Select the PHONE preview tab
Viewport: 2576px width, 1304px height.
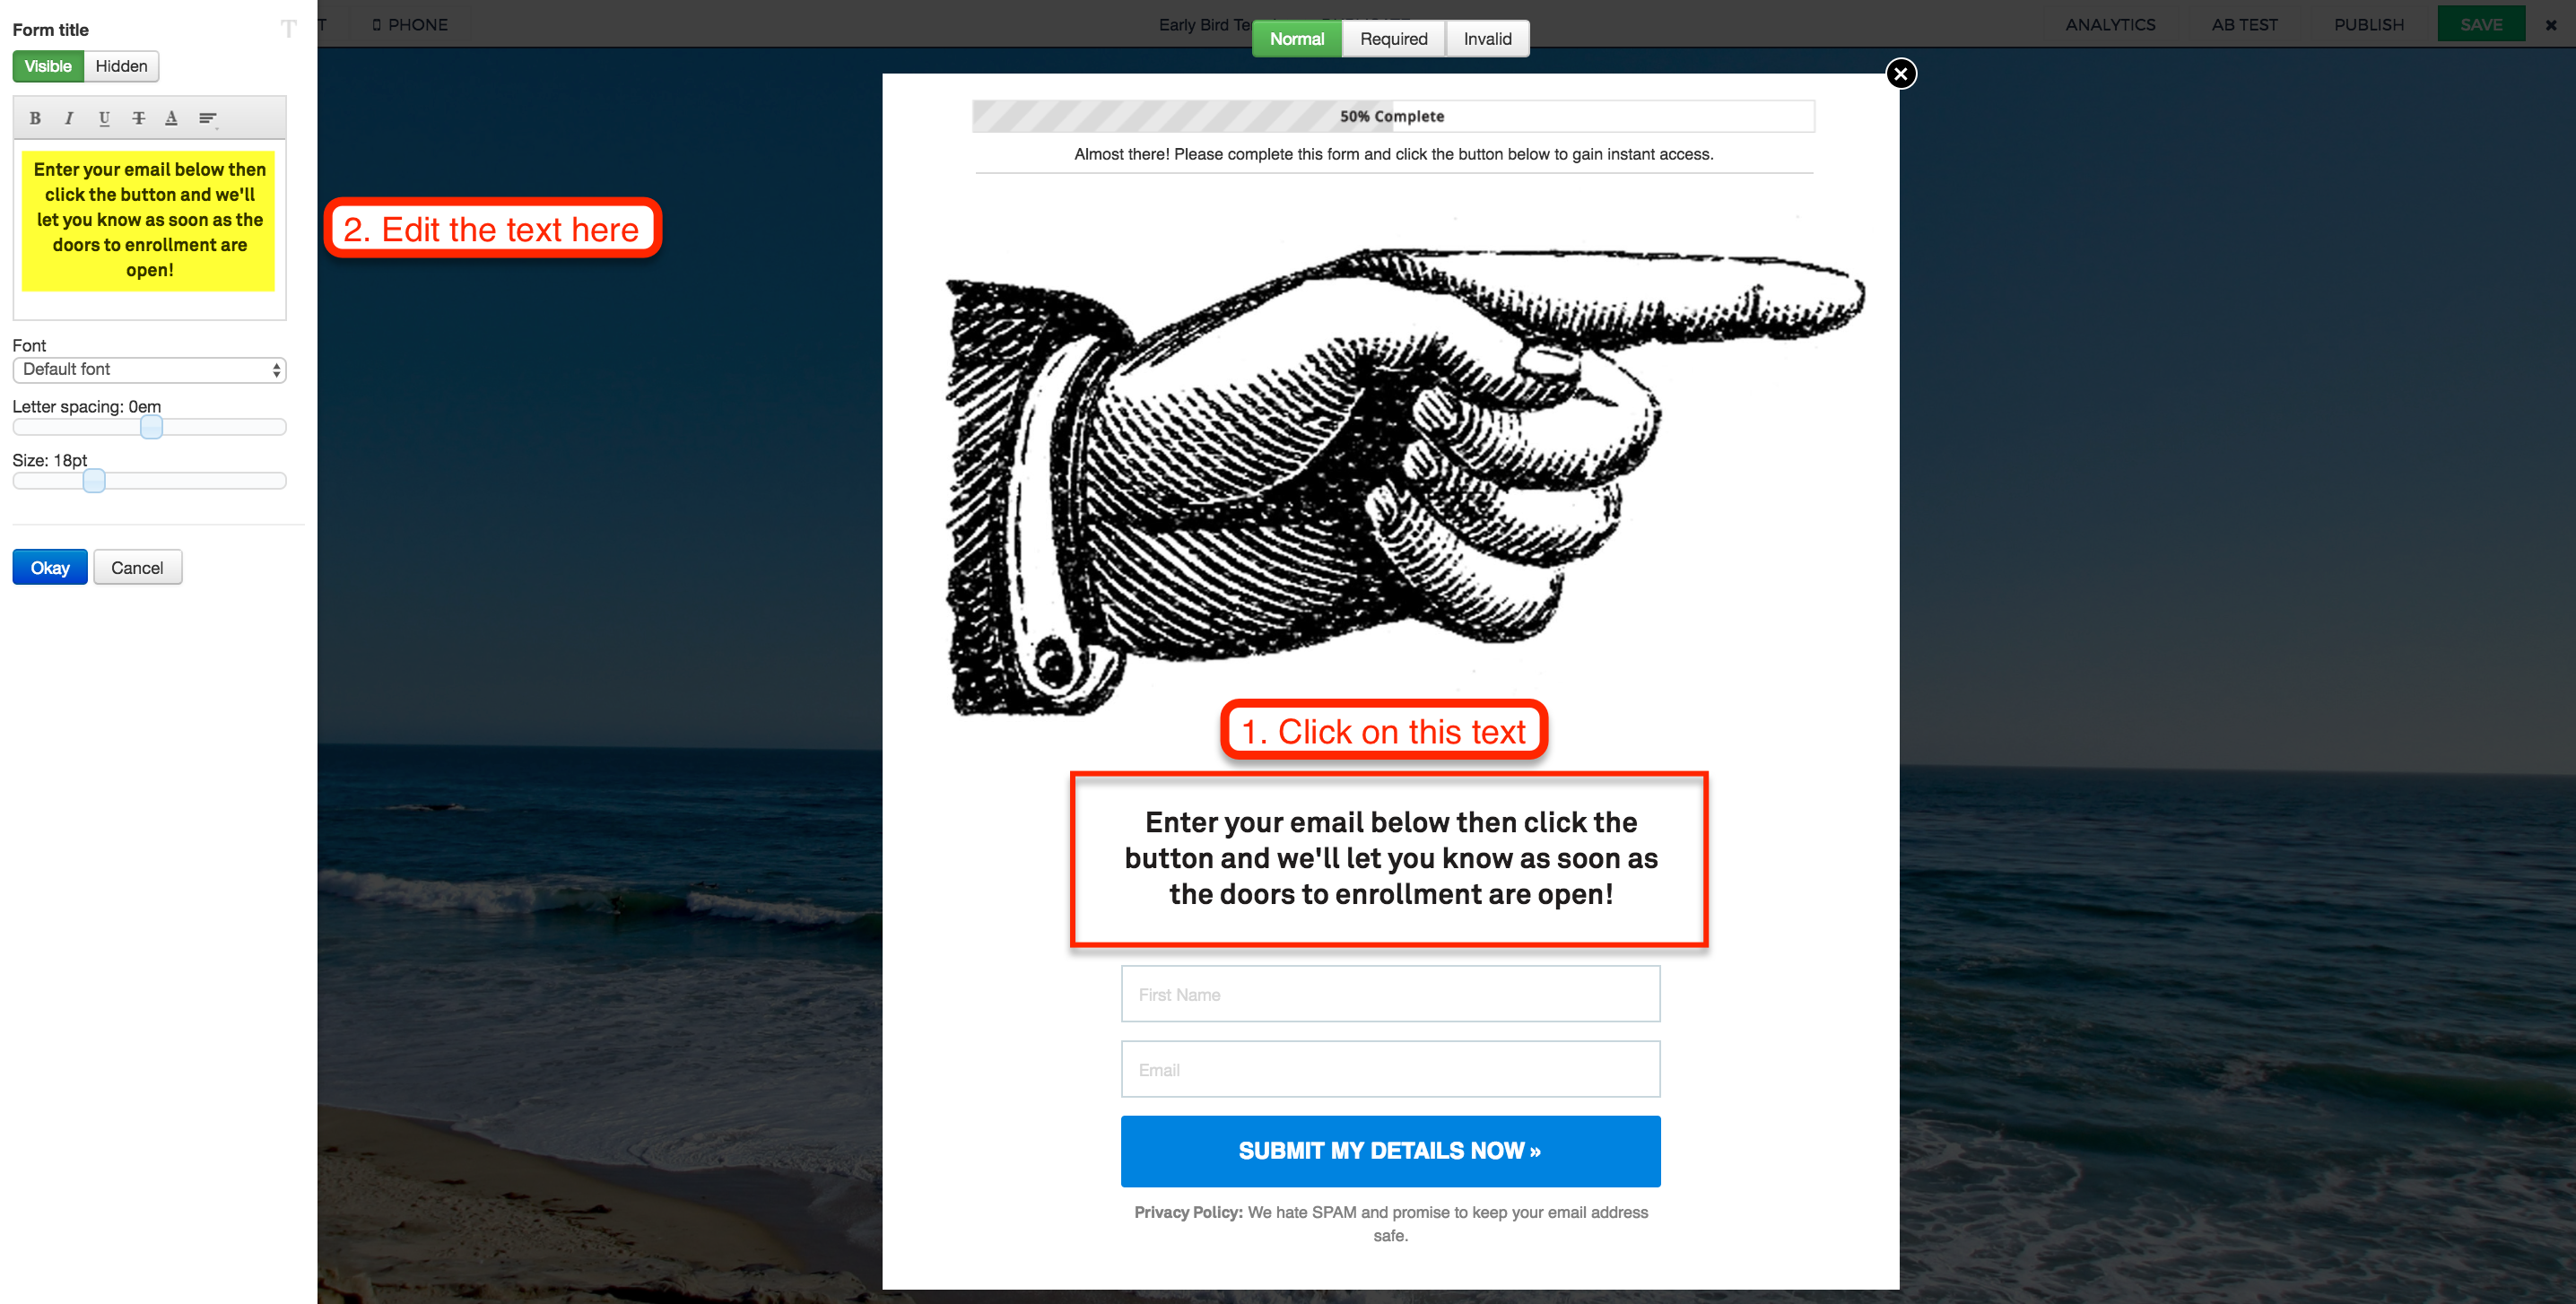coord(410,25)
